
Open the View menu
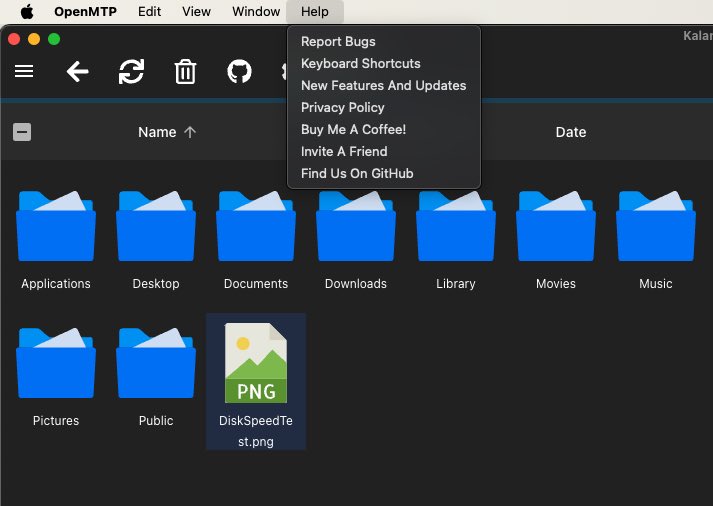click(x=196, y=11)
